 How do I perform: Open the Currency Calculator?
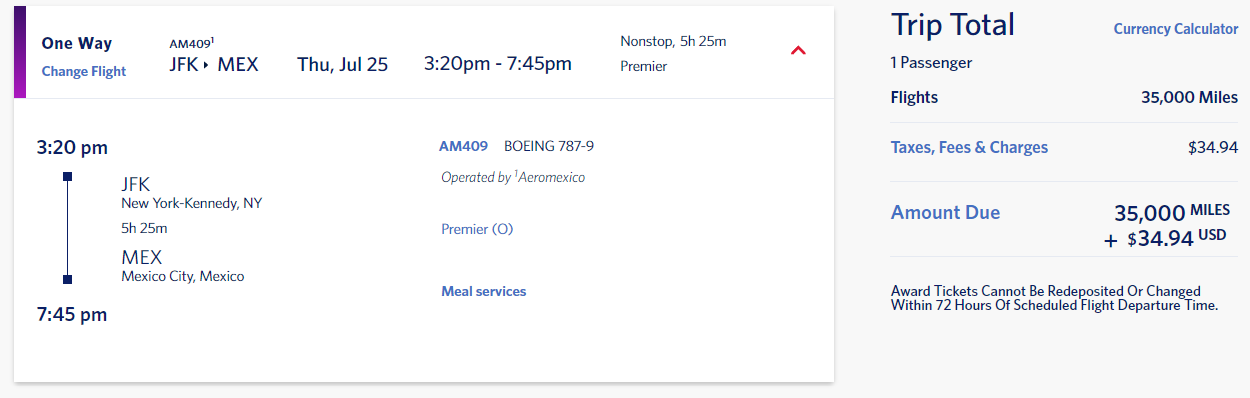click(x=1176, y=29)
